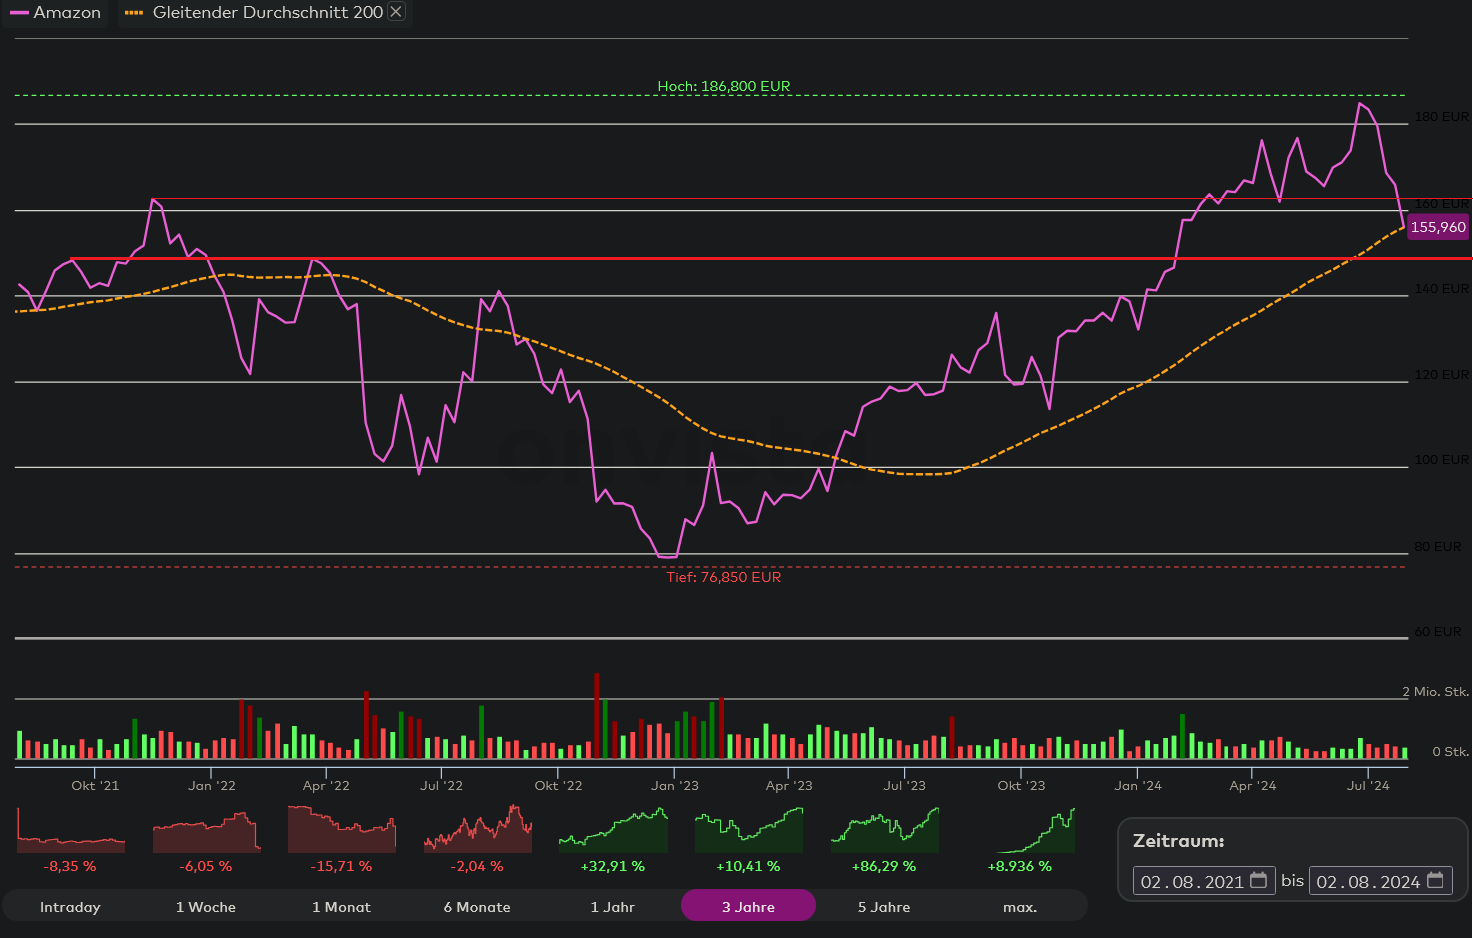Switch to 1 Jahr view

612,907
